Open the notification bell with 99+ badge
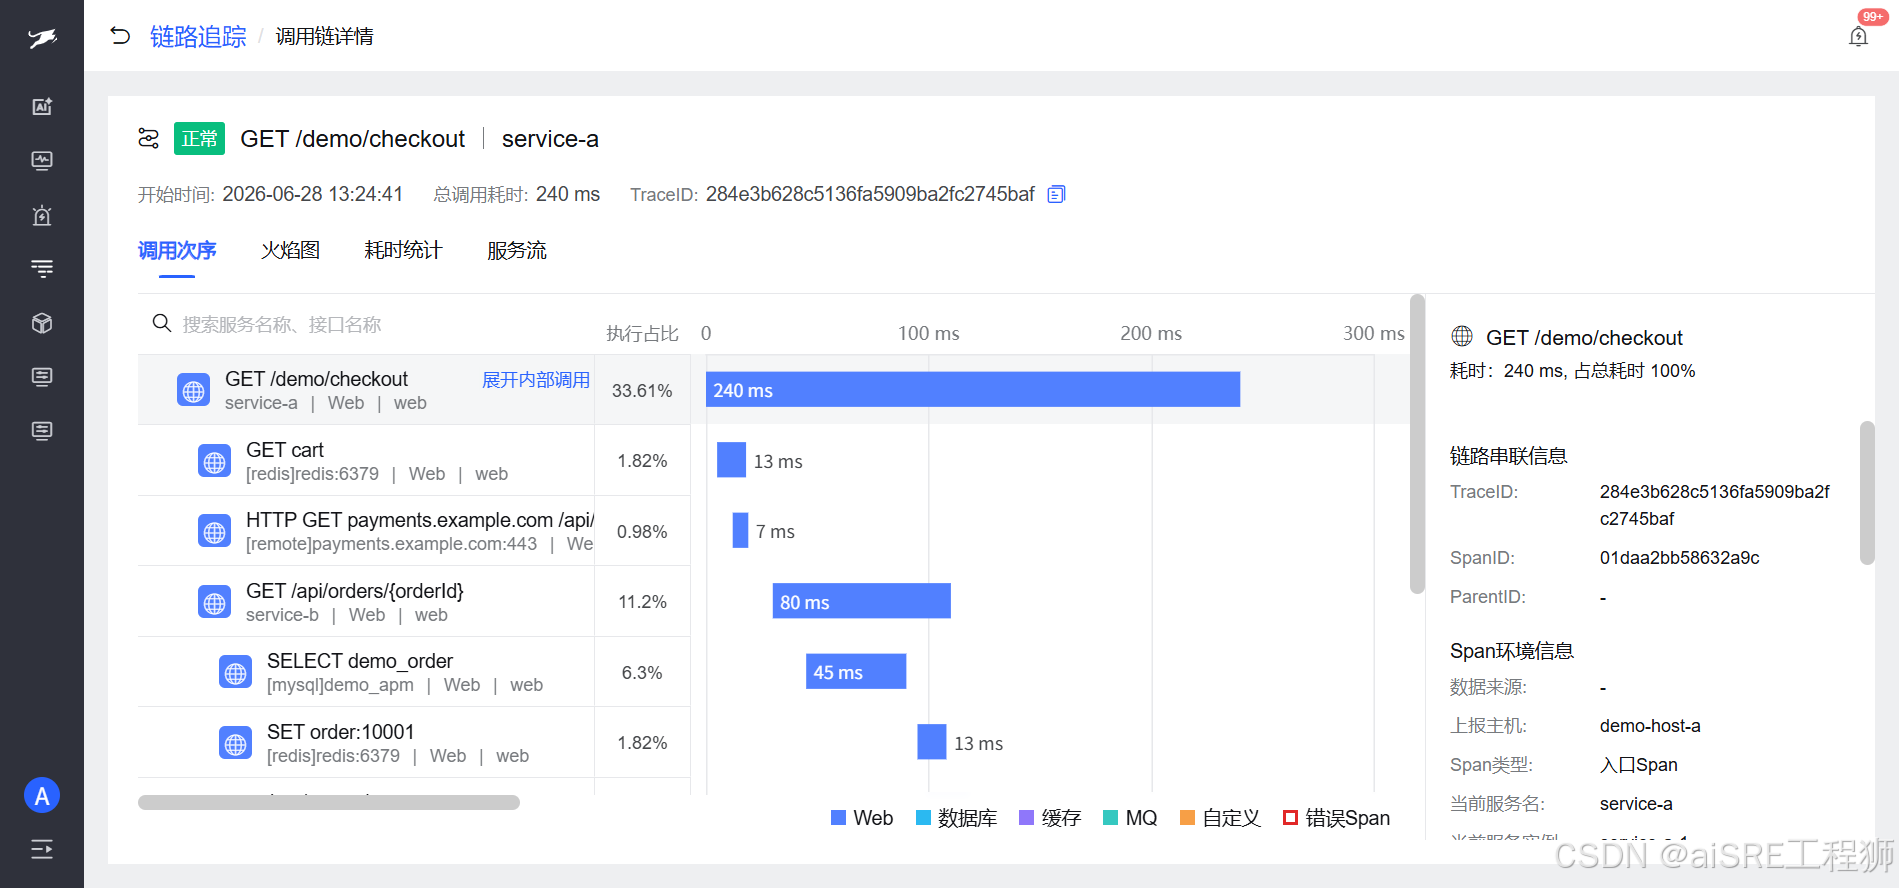Screen dimensions: 1899x888 1858,37
